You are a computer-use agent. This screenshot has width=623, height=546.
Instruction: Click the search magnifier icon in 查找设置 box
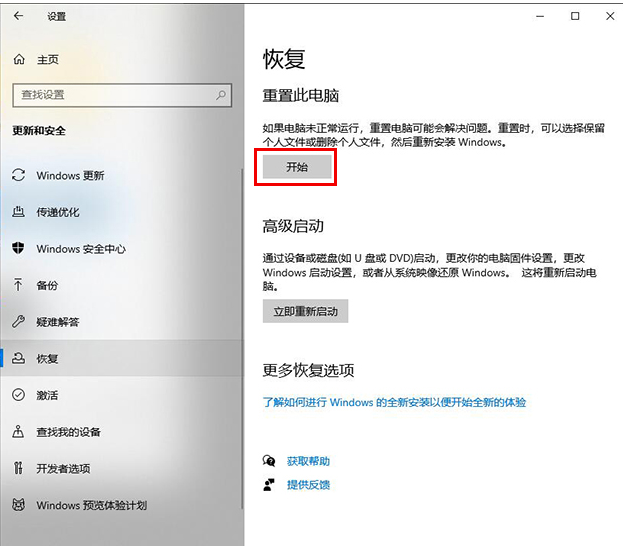(x=221, y=95)
